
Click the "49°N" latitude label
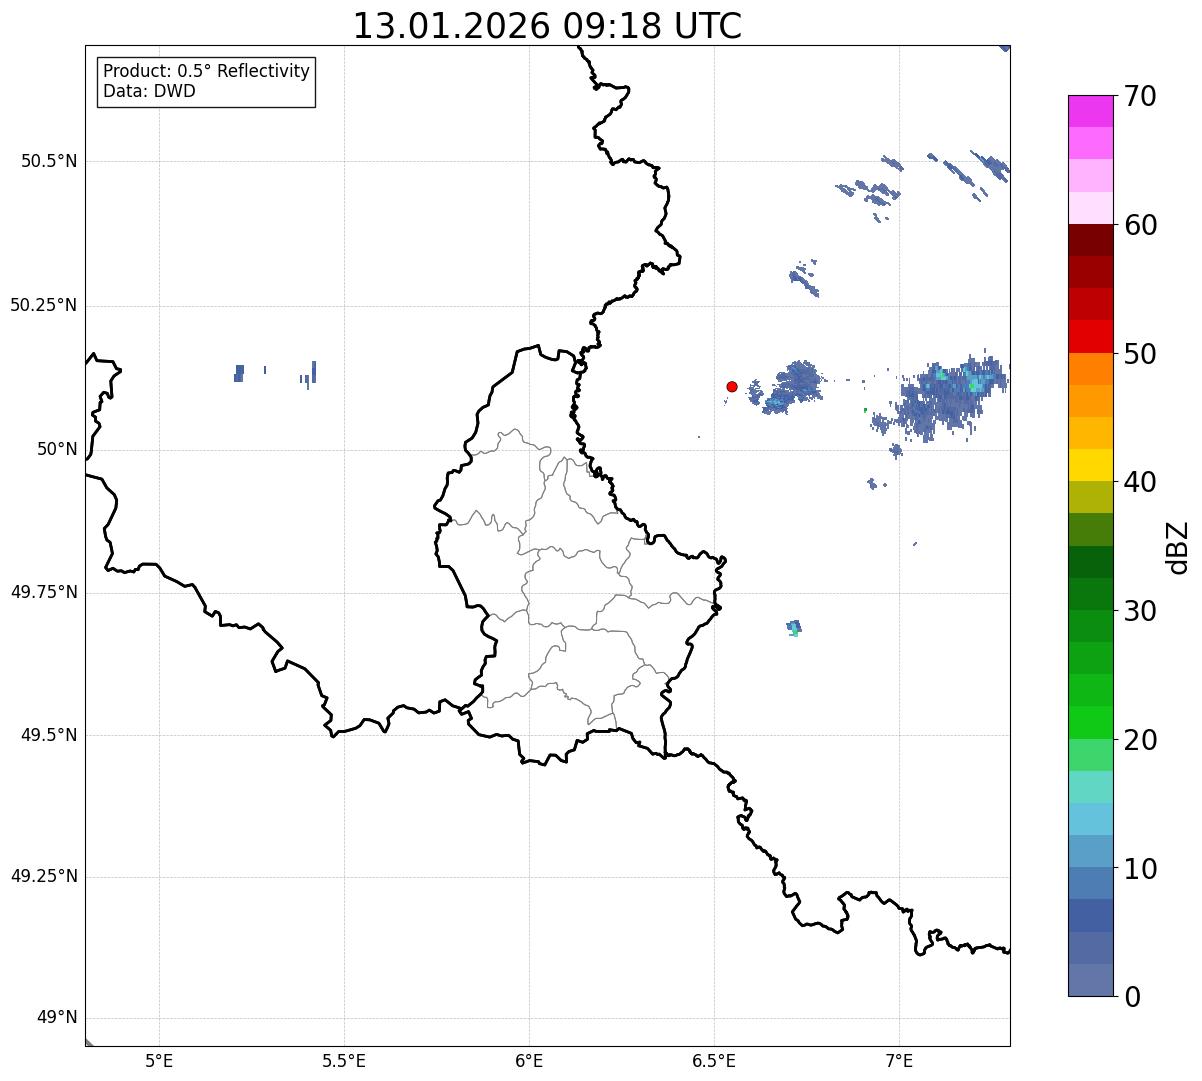56,1018
